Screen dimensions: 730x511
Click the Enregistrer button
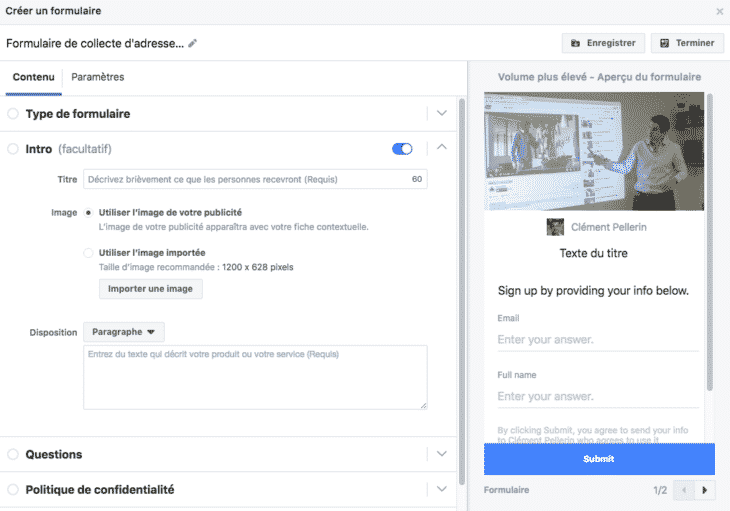(x=603, y=43)
